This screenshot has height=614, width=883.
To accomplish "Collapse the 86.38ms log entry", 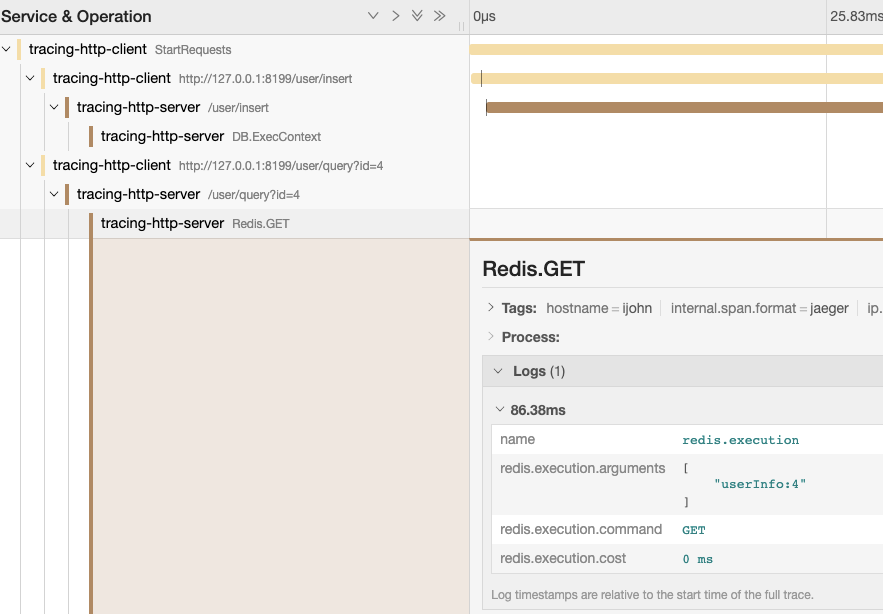I will (x=501, y=410).
